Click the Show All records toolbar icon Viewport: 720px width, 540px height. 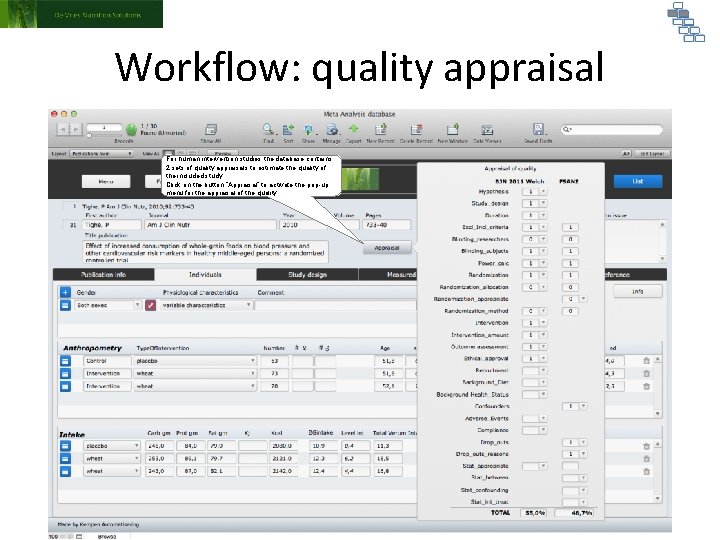[x=211, y=130]
